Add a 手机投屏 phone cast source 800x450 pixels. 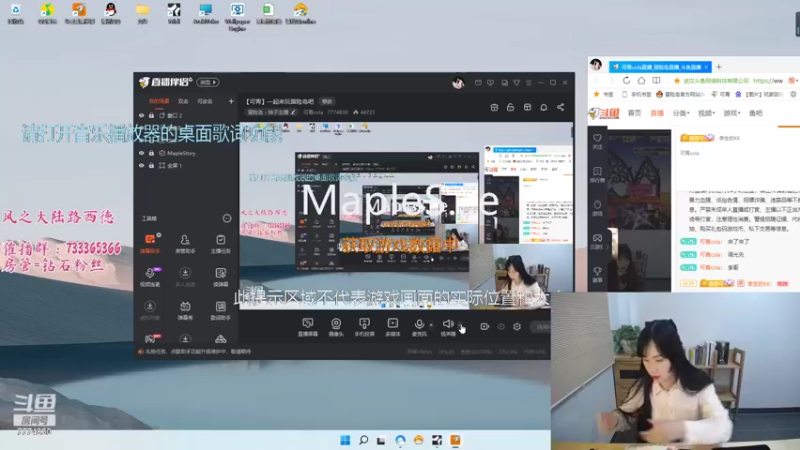point(364,327)
